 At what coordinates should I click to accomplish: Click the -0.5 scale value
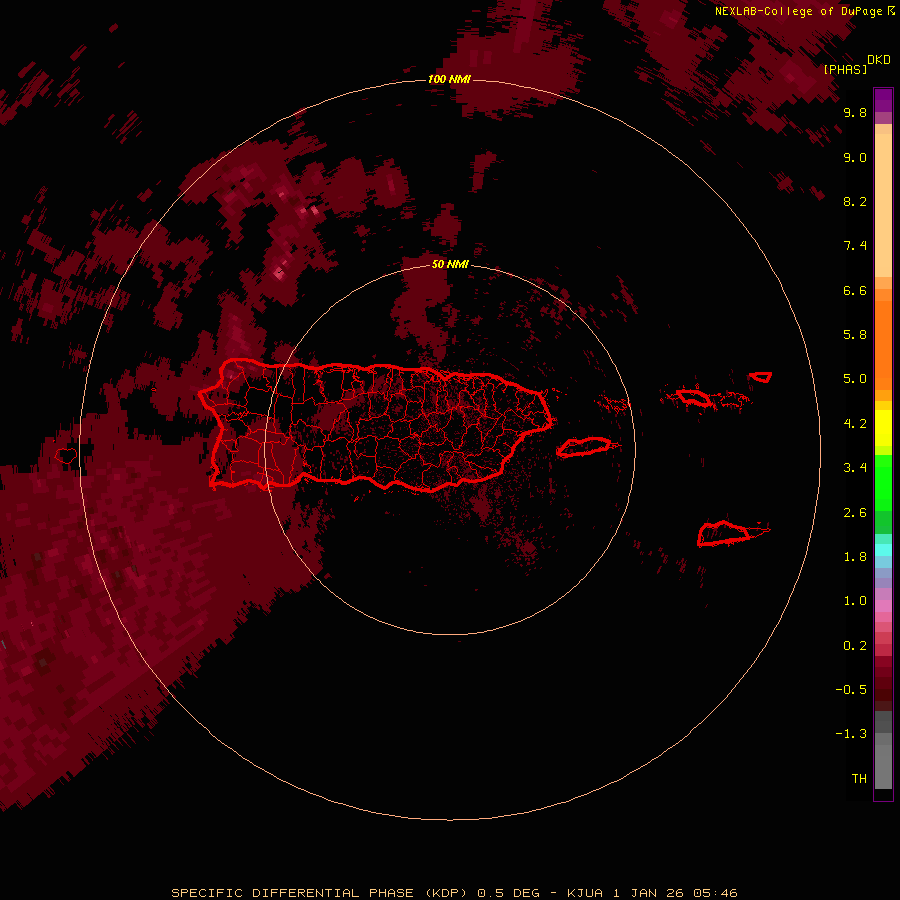(x=851, y=690)
